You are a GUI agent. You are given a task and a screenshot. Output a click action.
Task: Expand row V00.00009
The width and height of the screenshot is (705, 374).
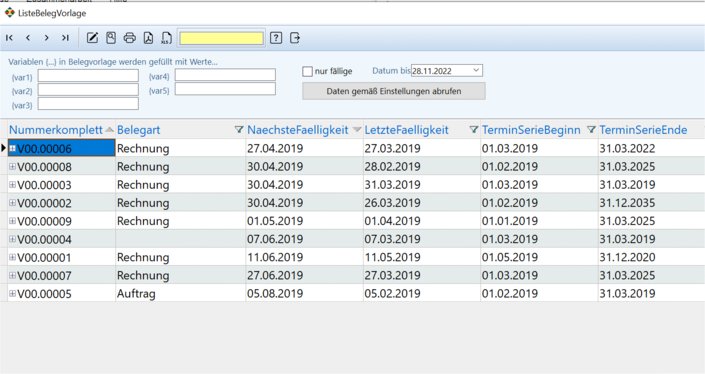(x=13, y=221)
